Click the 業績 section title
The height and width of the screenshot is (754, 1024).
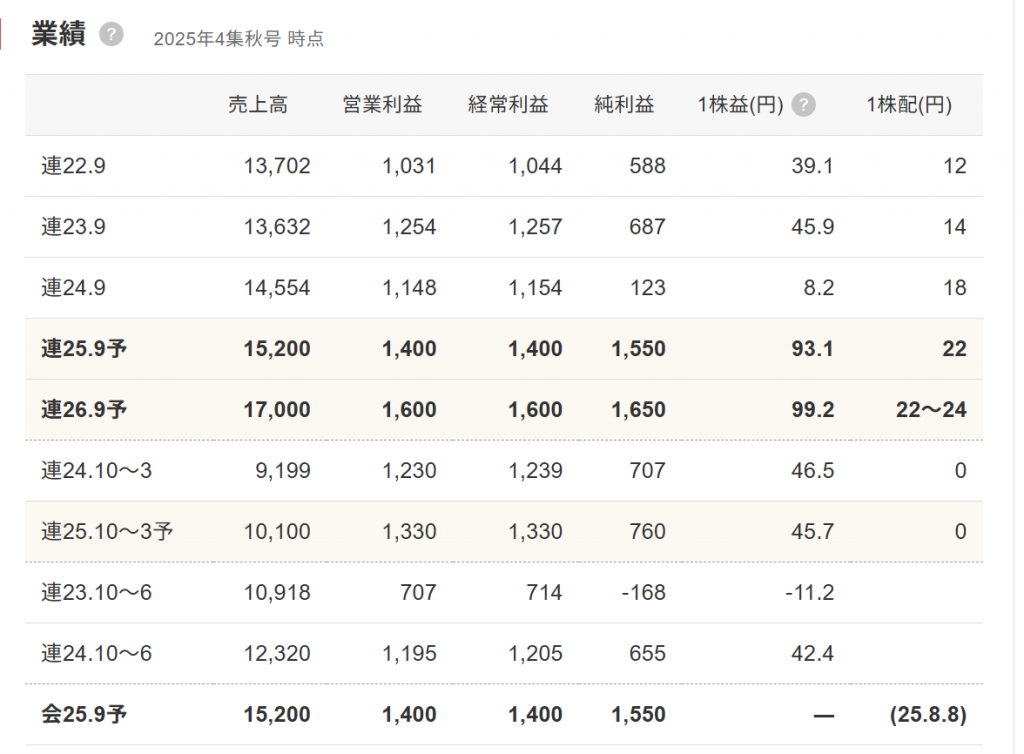(58, 34)
